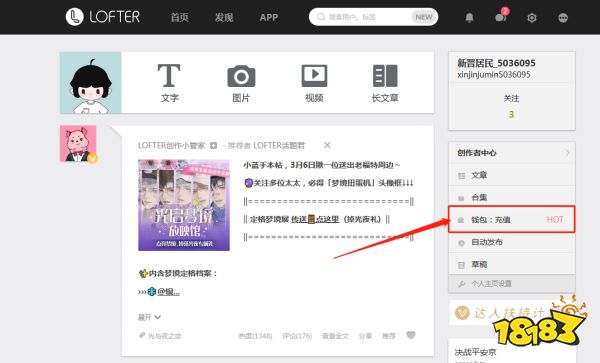Screen dimensions: 600x363
Task: Open the 钱包：充值 wallet recharge item
Action: 512,219
